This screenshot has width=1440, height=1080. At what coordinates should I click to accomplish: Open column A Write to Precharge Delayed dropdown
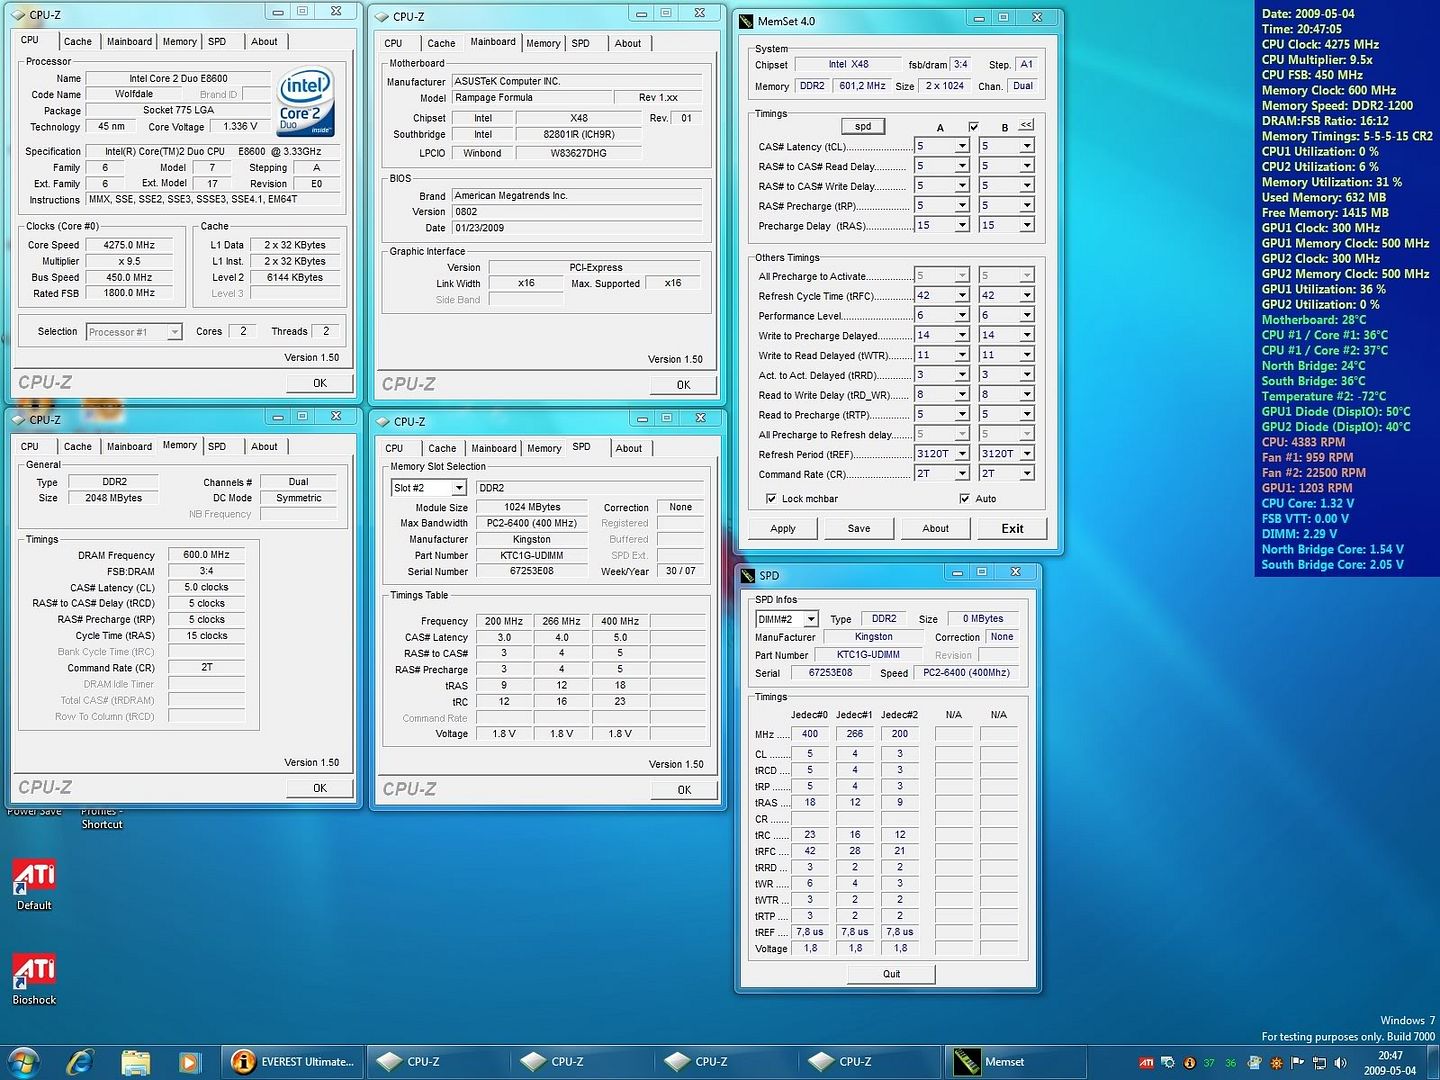point(962,335)
